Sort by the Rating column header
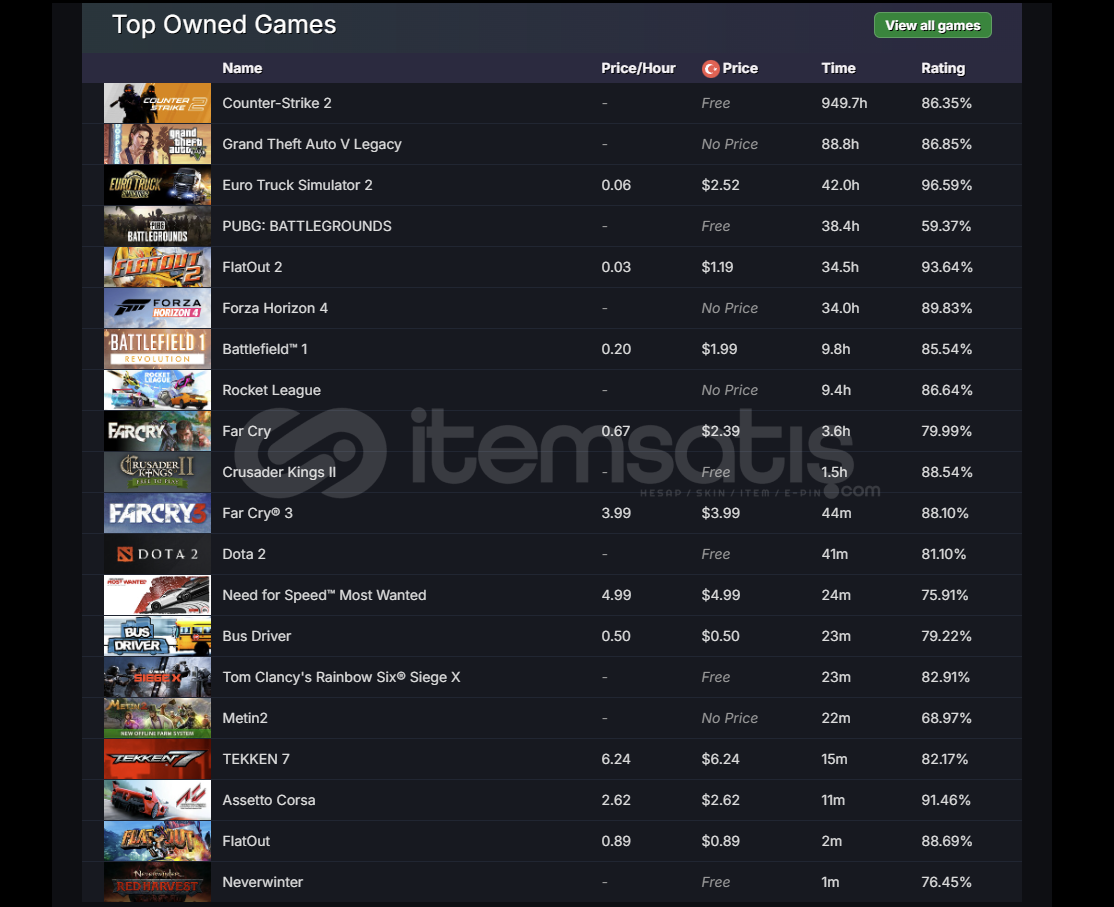The width and height of the screenshot is (1114, 907). click(943, 68)
